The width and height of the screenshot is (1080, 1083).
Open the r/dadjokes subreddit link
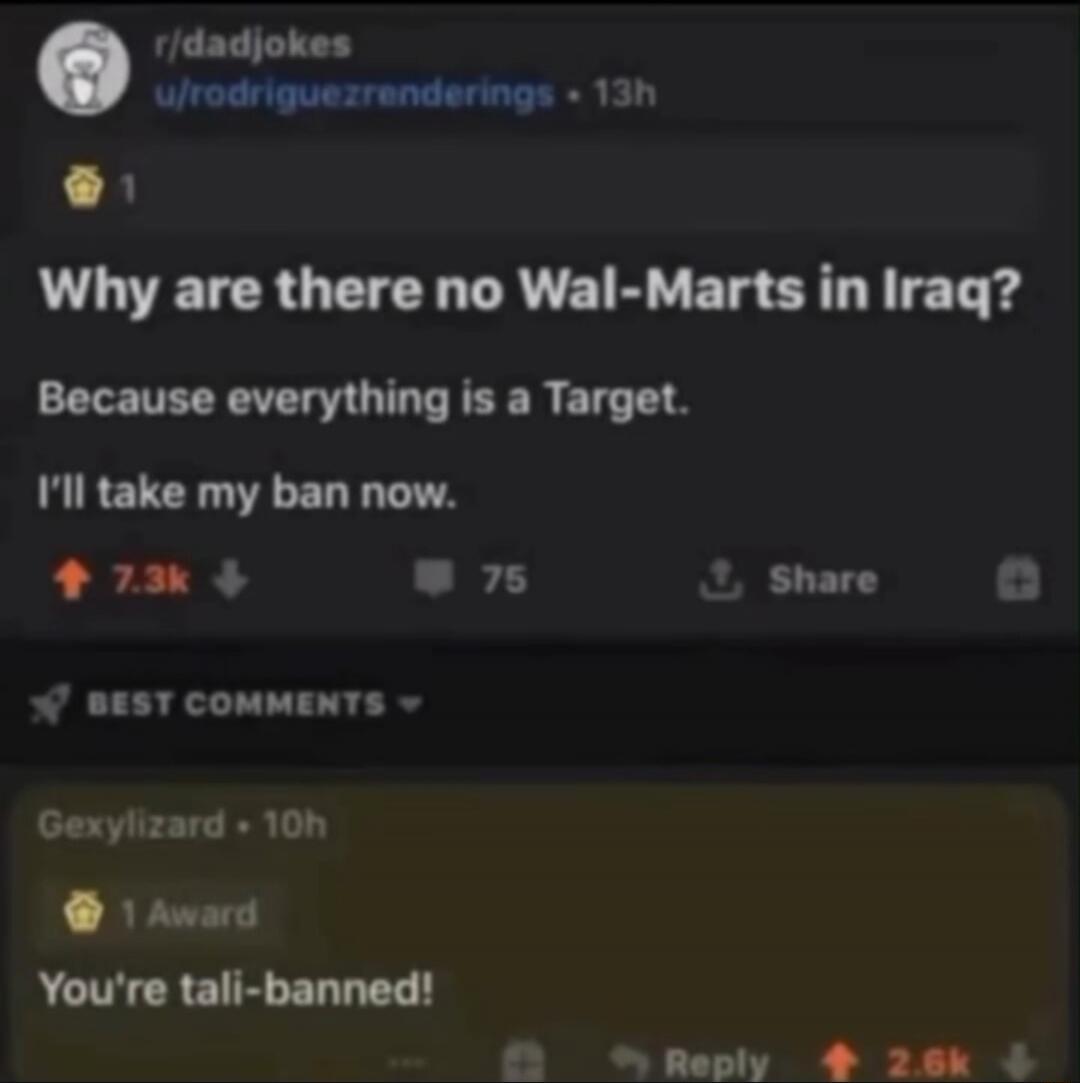253,46
